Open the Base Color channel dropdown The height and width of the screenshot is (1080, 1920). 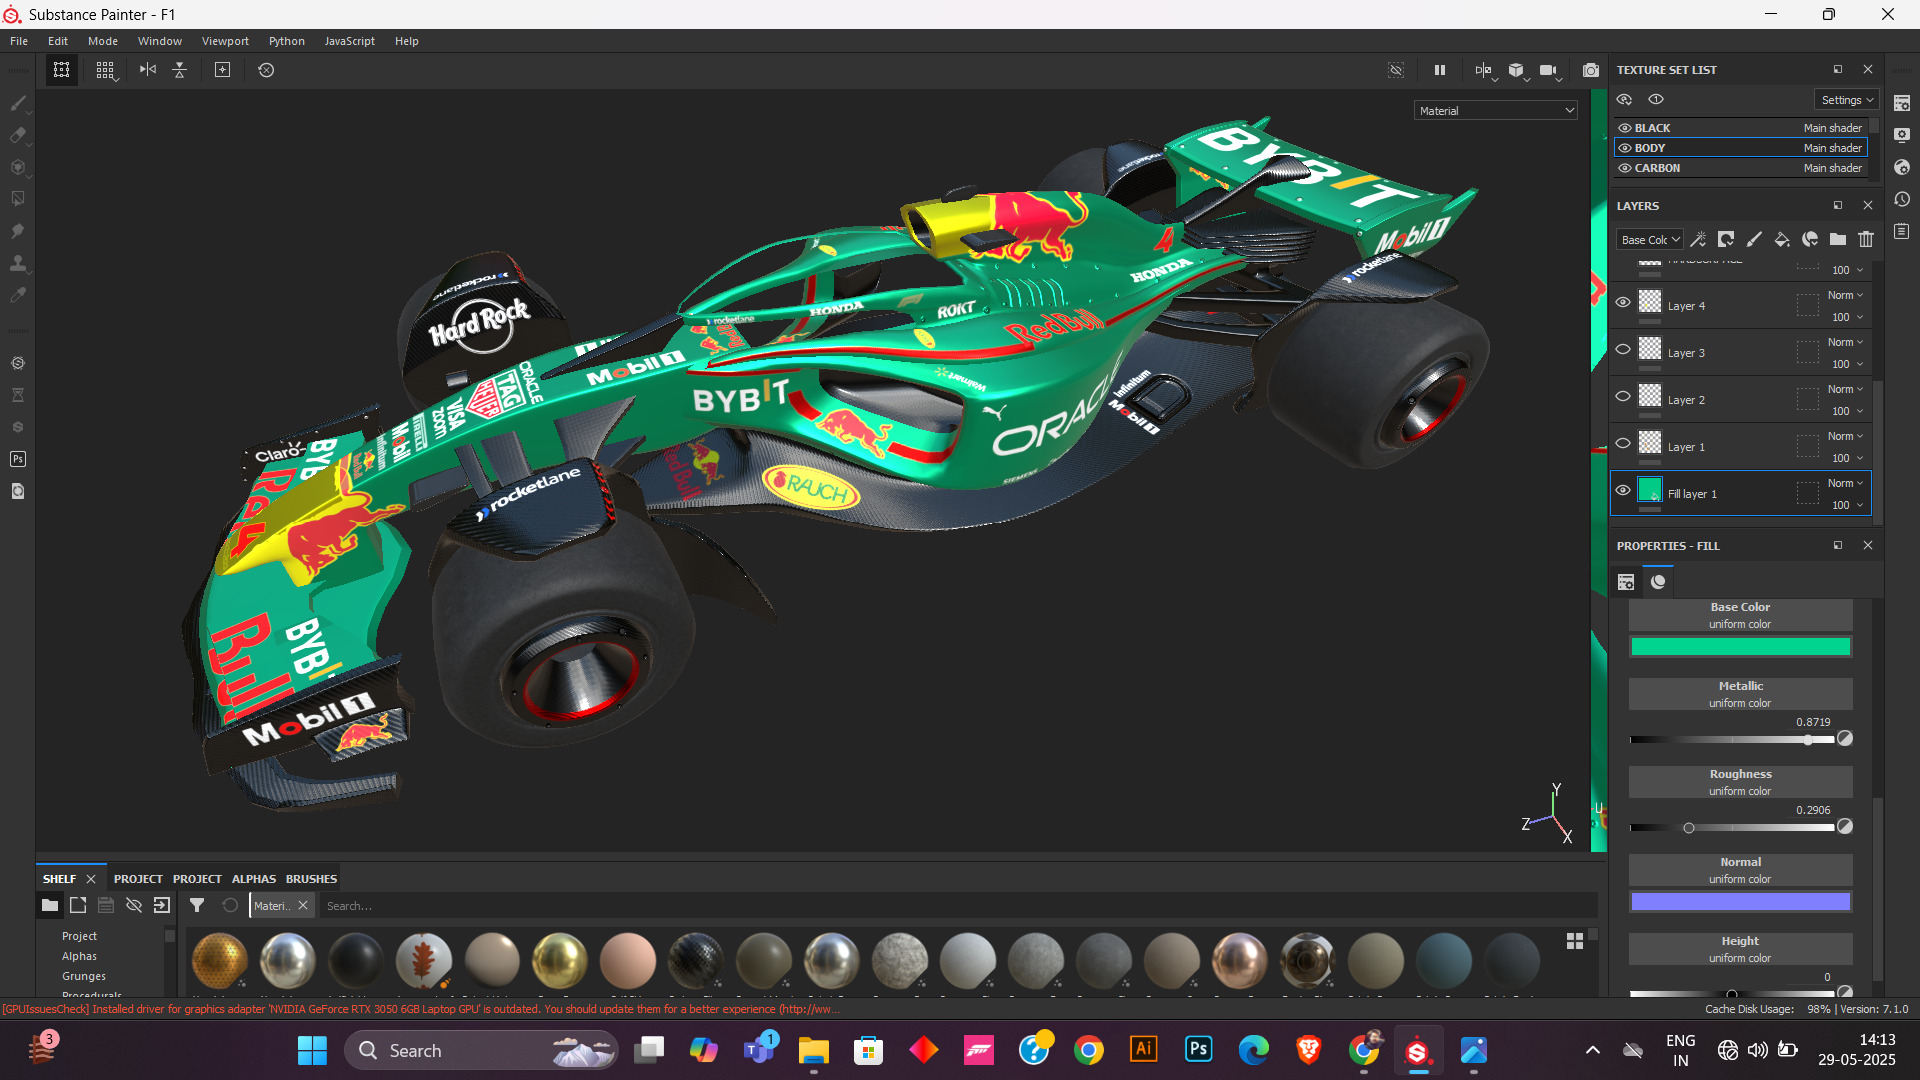pos(1650,240)
